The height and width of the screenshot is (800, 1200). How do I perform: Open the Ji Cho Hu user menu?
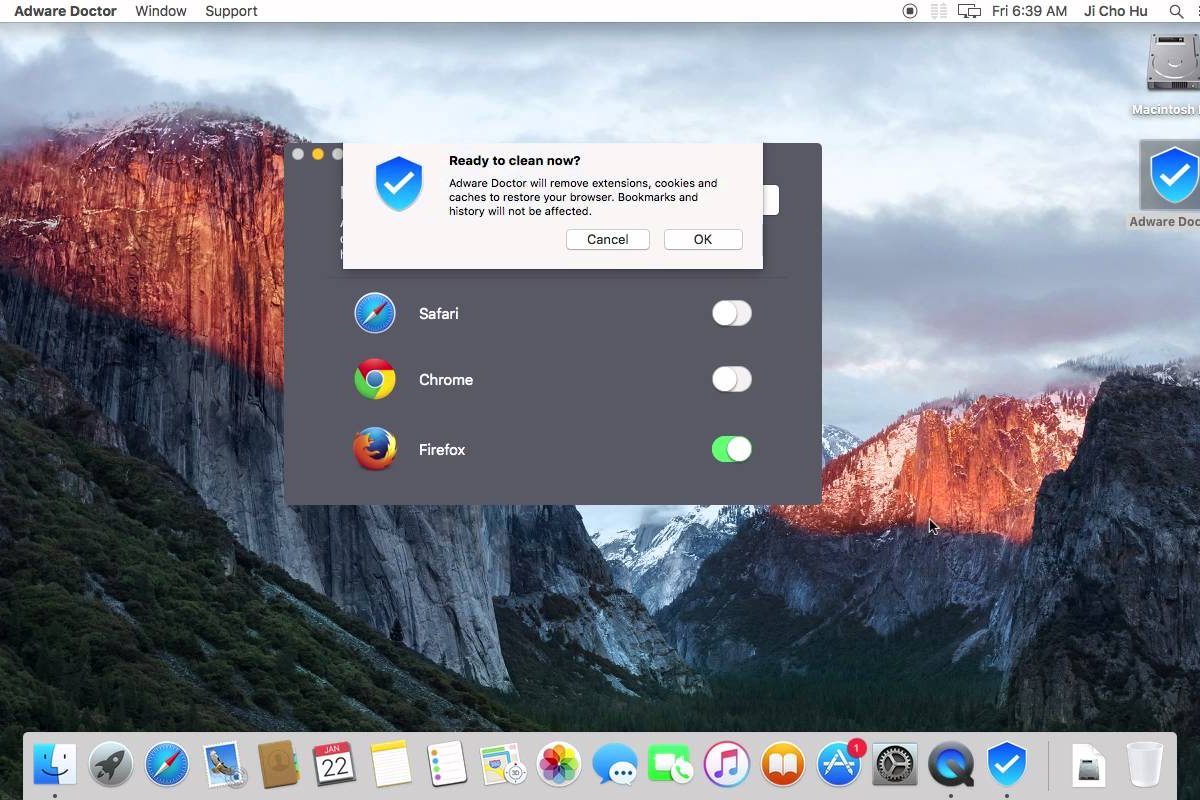pos(1115,11)
